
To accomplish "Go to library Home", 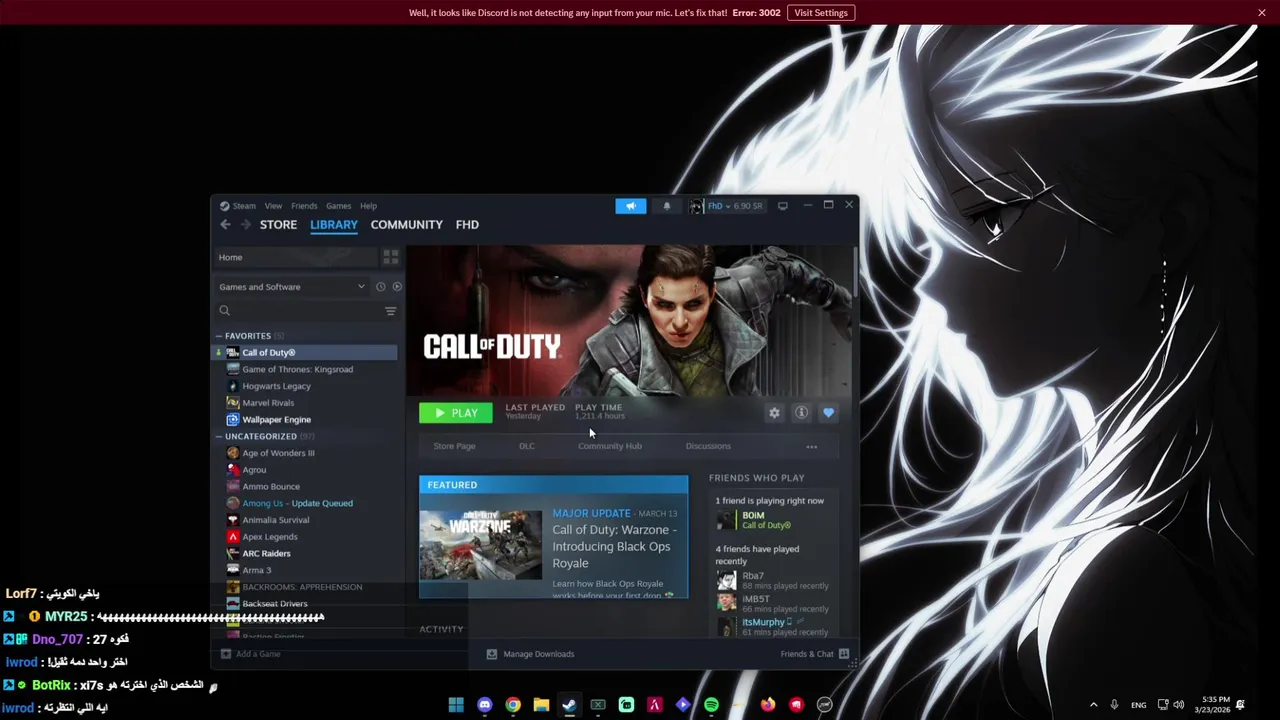I will 295,257.
